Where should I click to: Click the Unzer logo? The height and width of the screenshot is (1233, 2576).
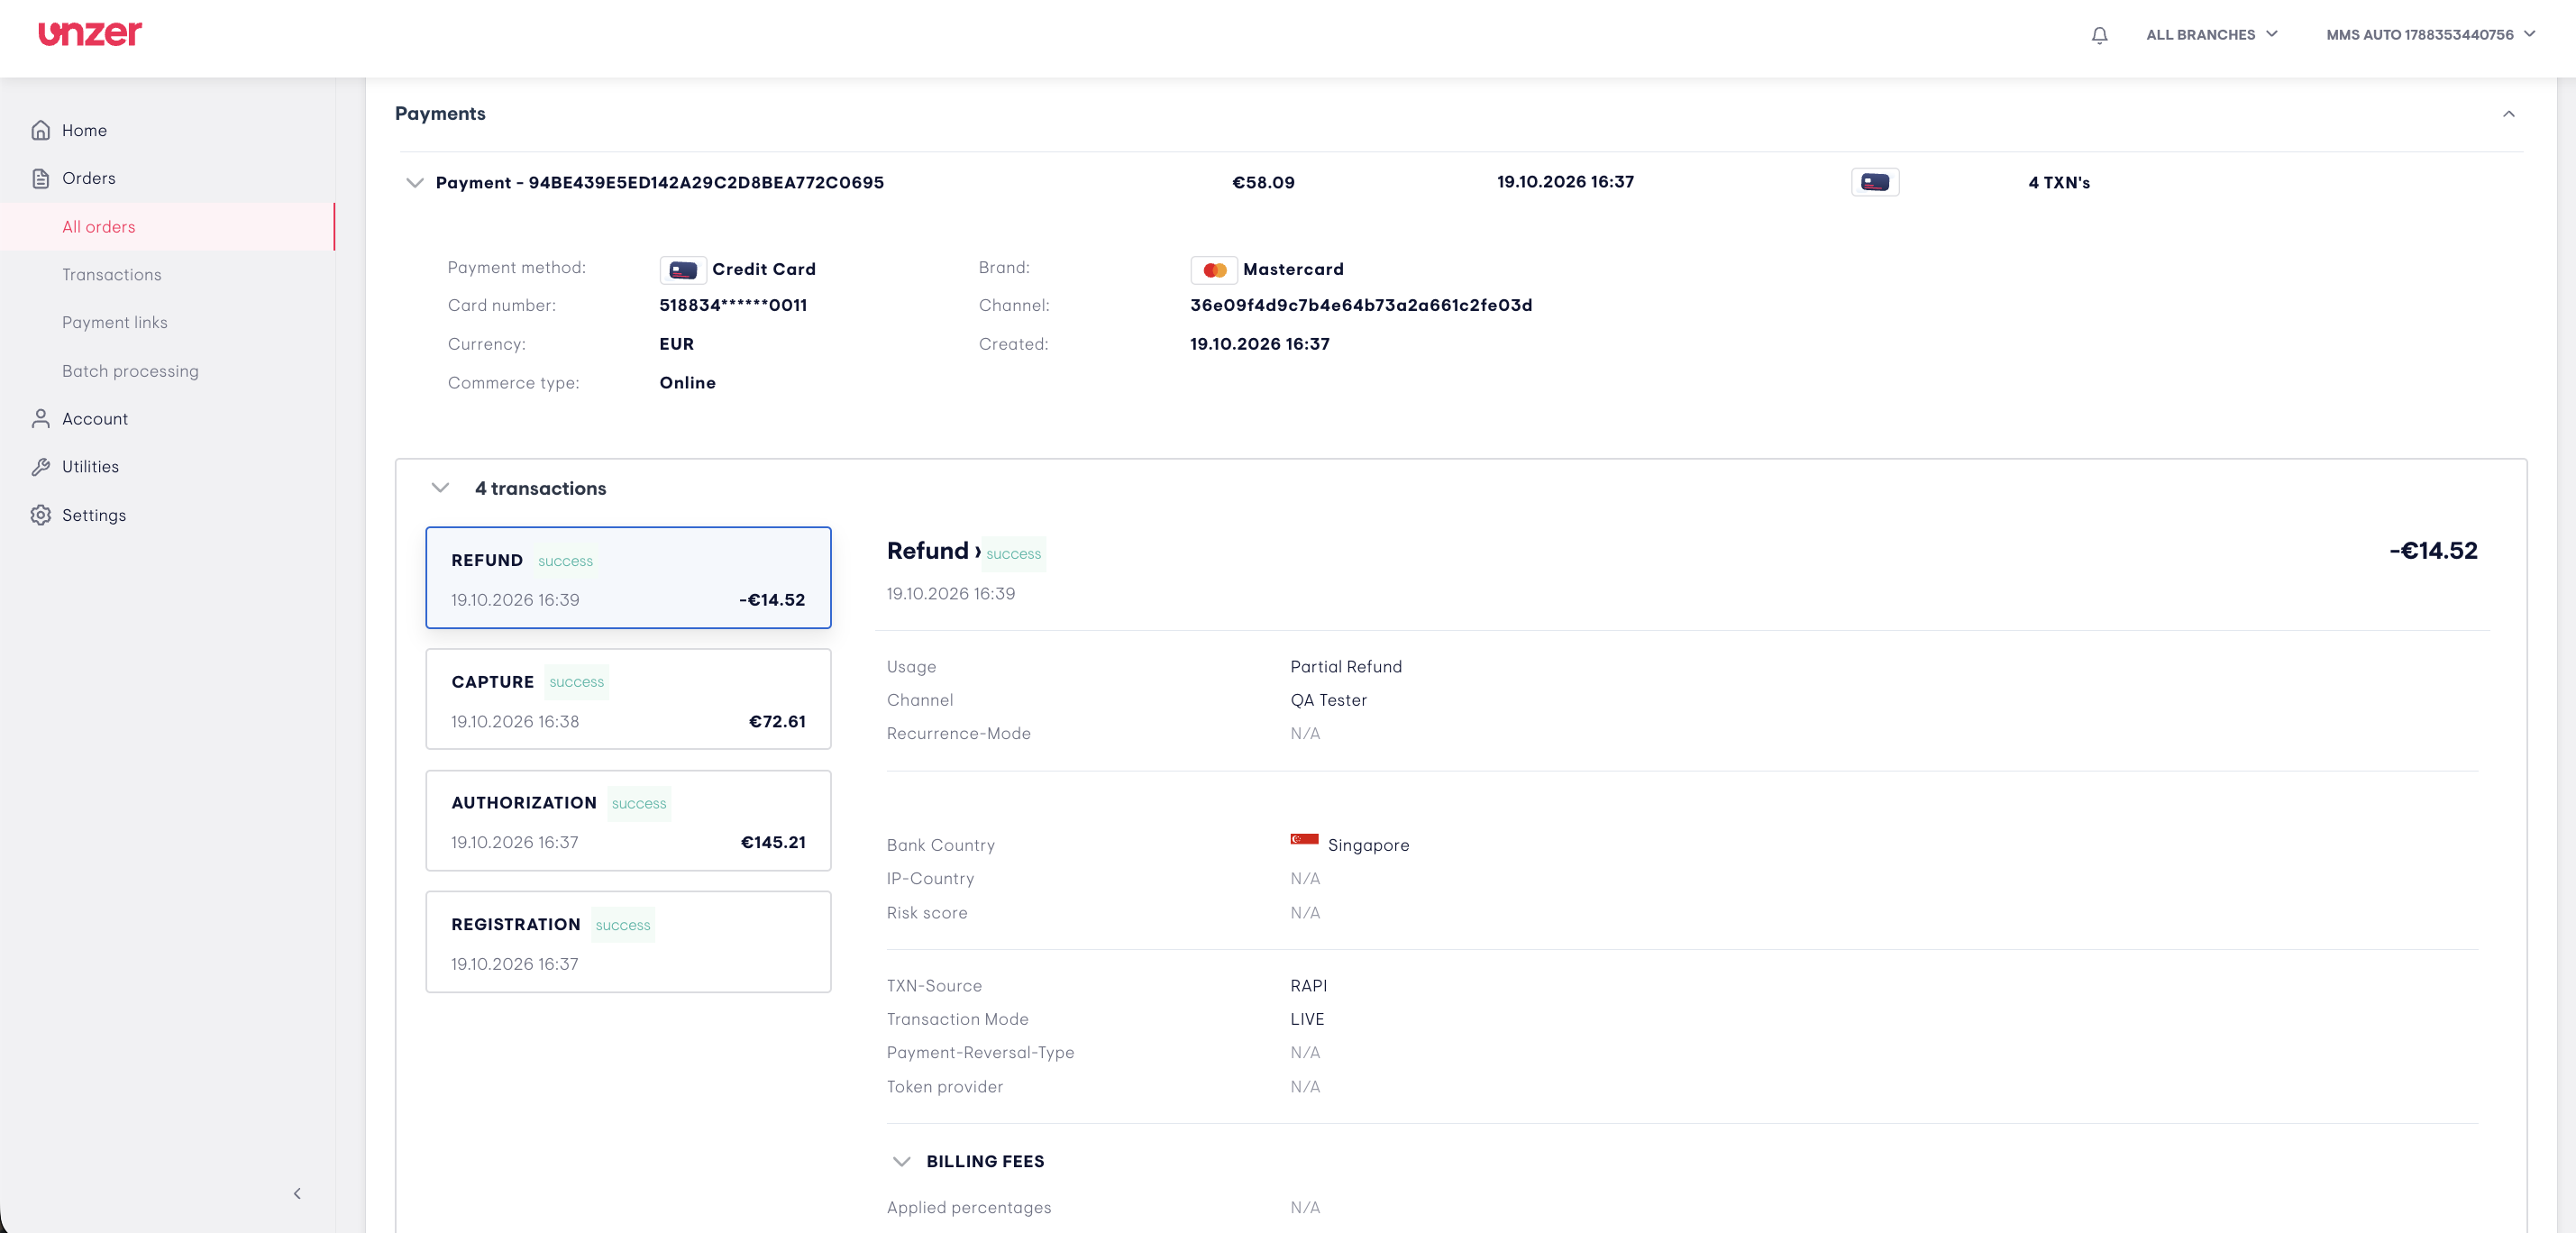pos(90,33)
